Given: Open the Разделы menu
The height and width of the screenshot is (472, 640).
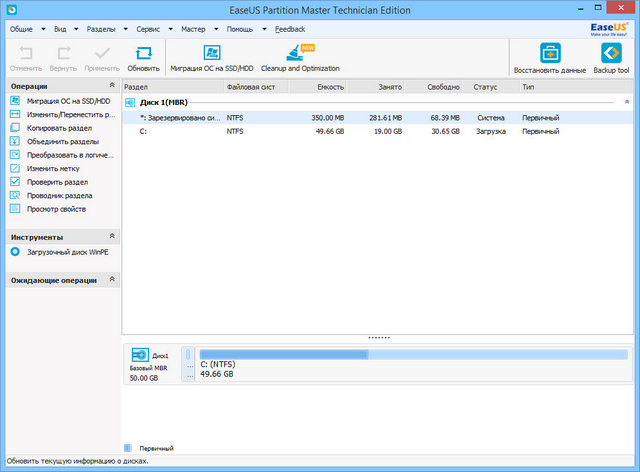Looking at the screenshot, I should point(101,29).
